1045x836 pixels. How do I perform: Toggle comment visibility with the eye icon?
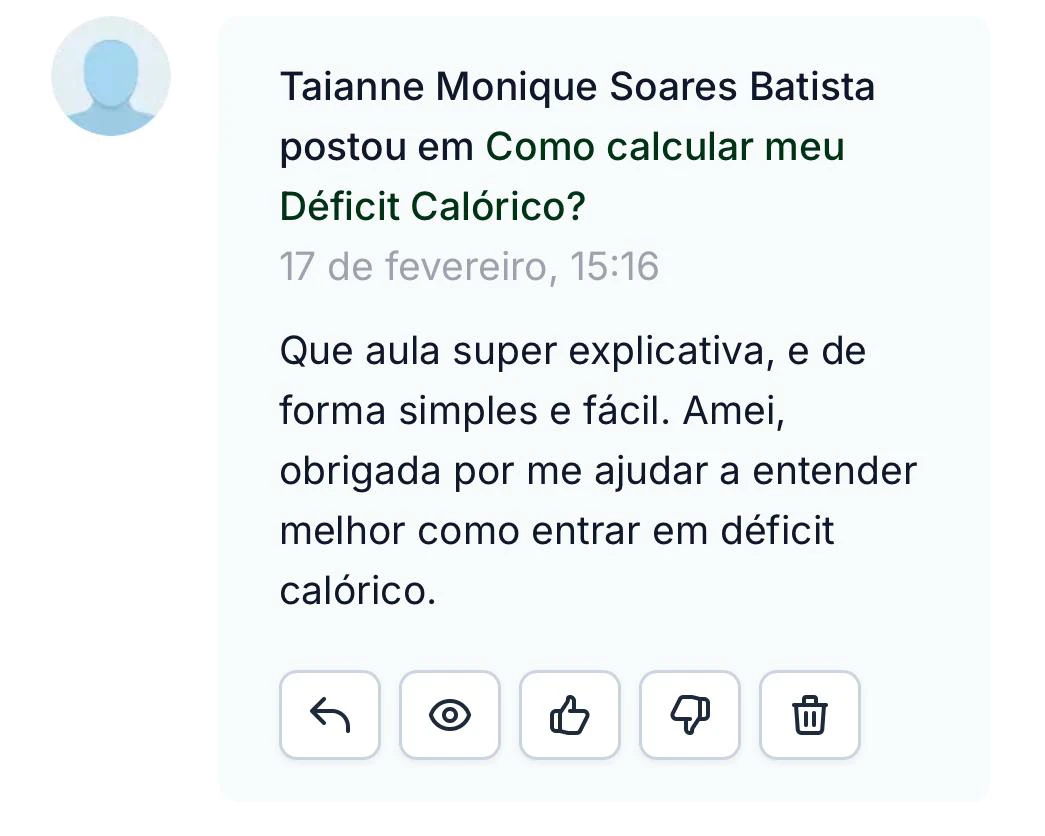pos(450,715)
